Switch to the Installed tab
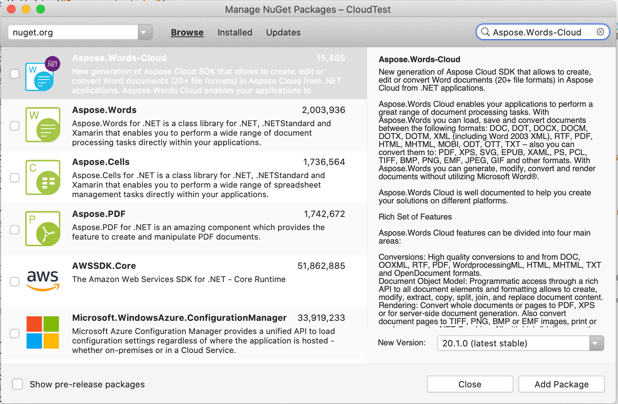Image resolution: width=618 pixels, height=404 pixels. coord(235,32)
